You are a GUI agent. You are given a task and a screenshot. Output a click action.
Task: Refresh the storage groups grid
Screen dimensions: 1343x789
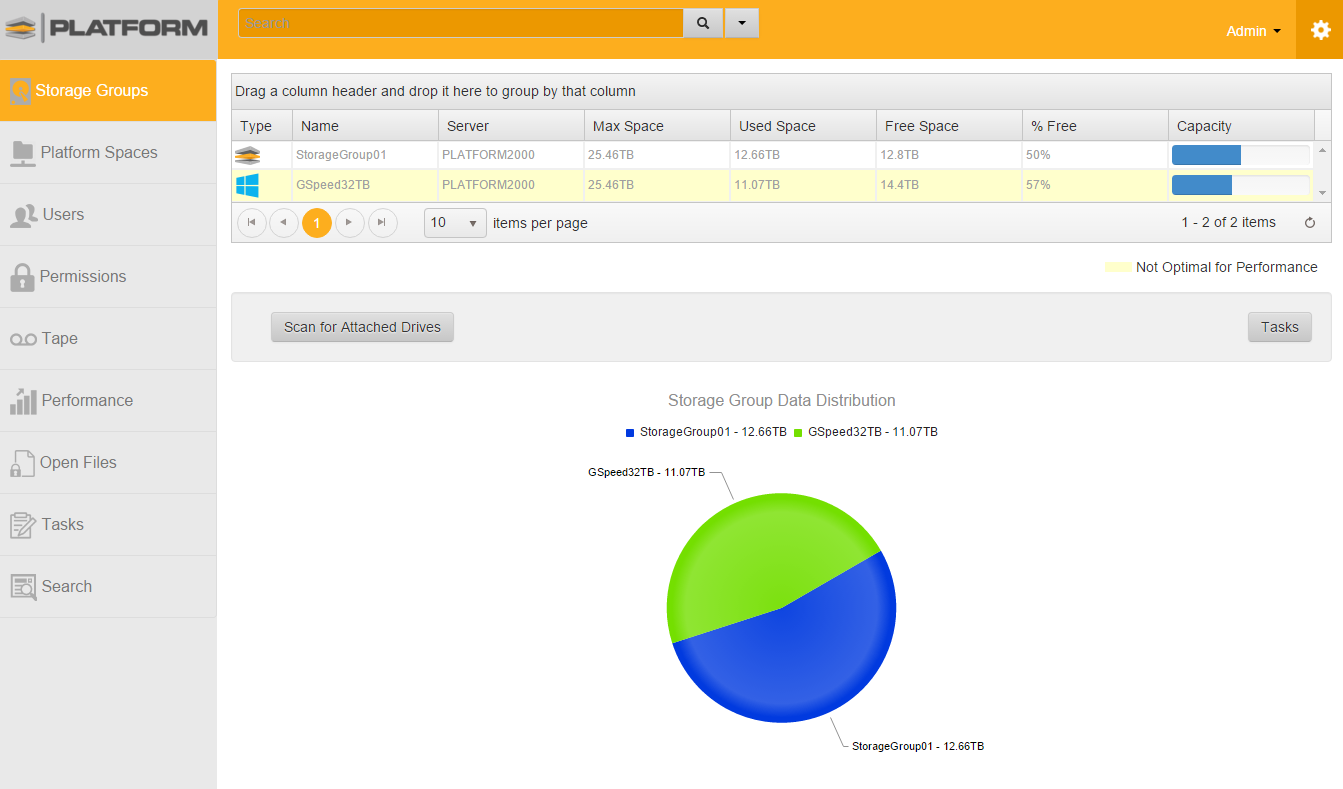pos(1310,223)
